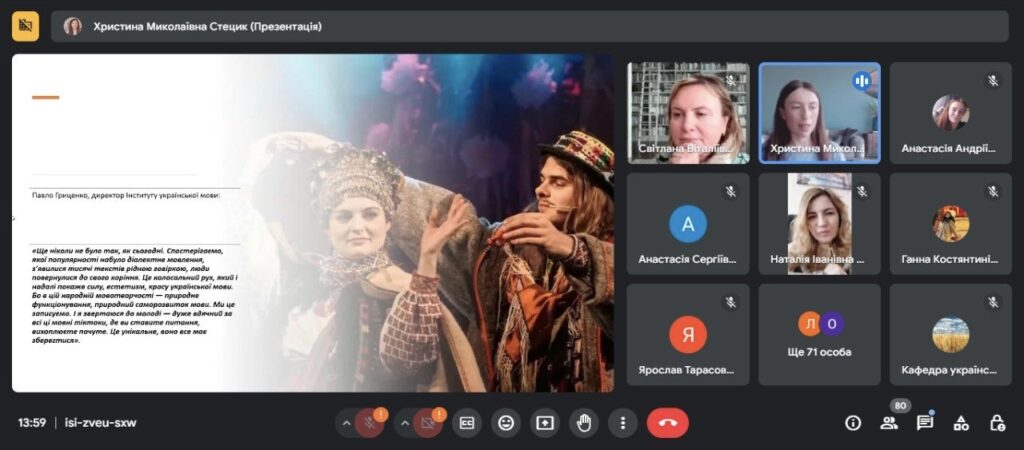Toggle the muted microphone button
1024x450 pixels.
(370, 423)
